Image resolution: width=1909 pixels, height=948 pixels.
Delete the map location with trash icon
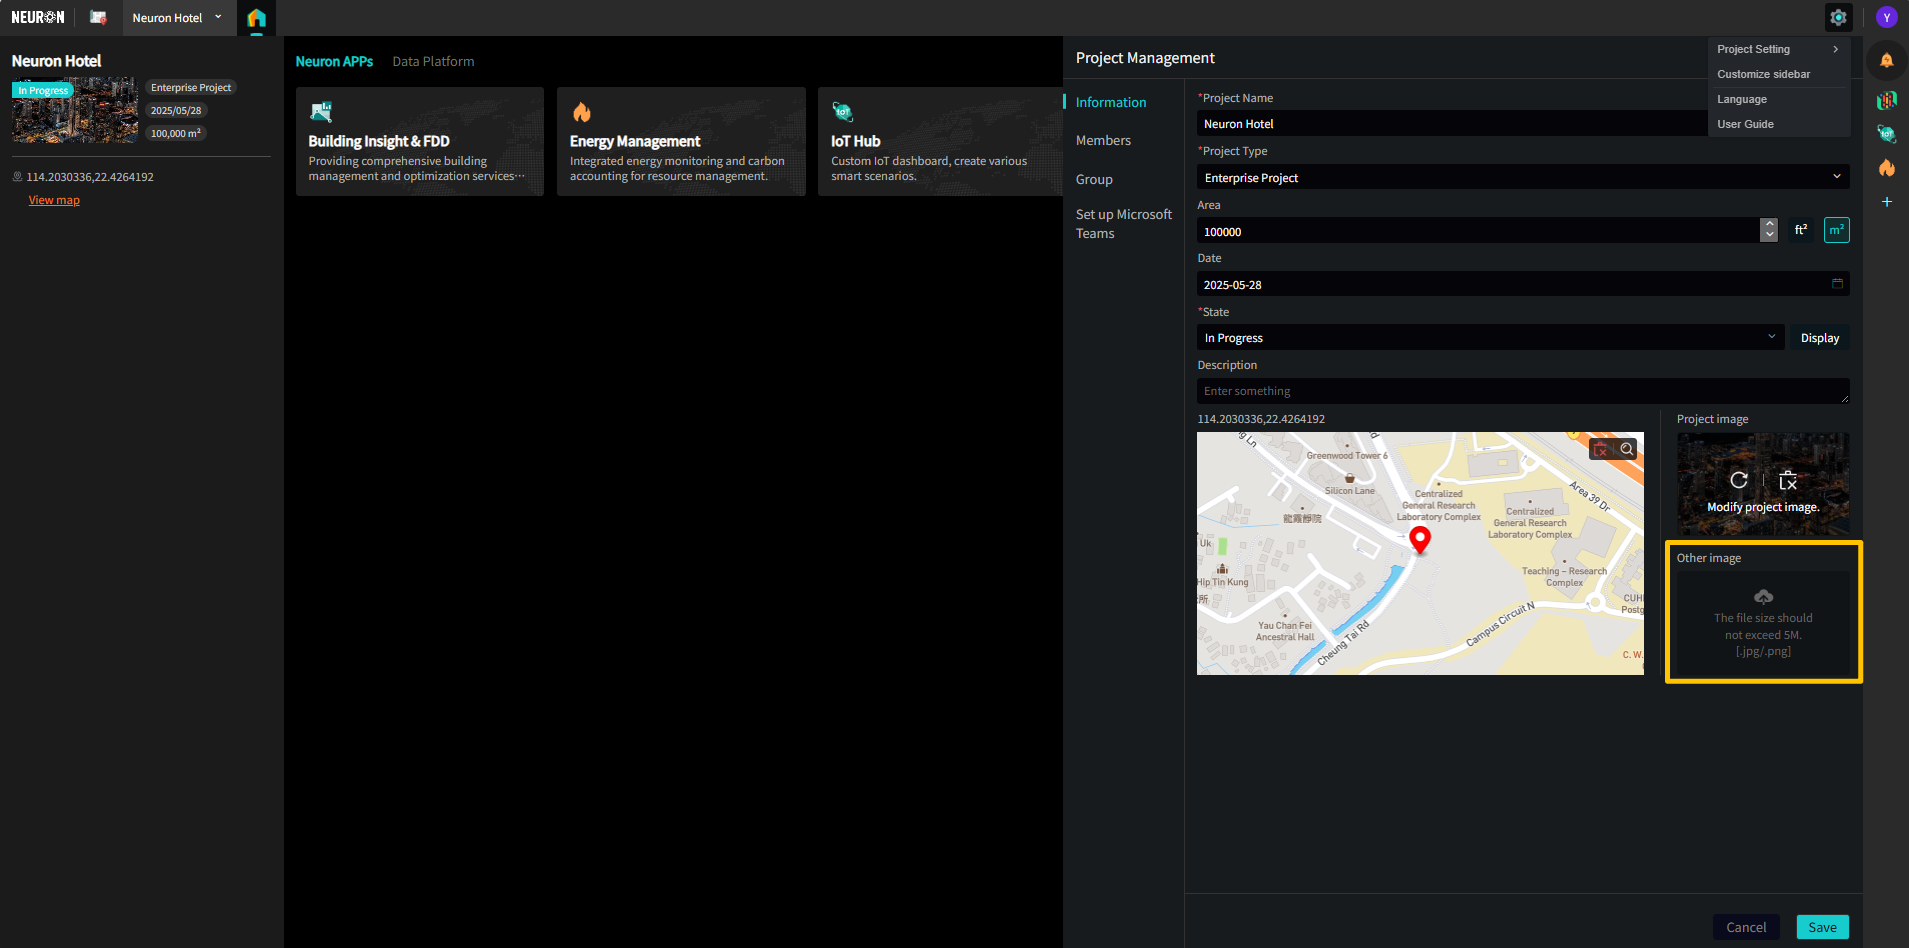[x=1601, y=449]
